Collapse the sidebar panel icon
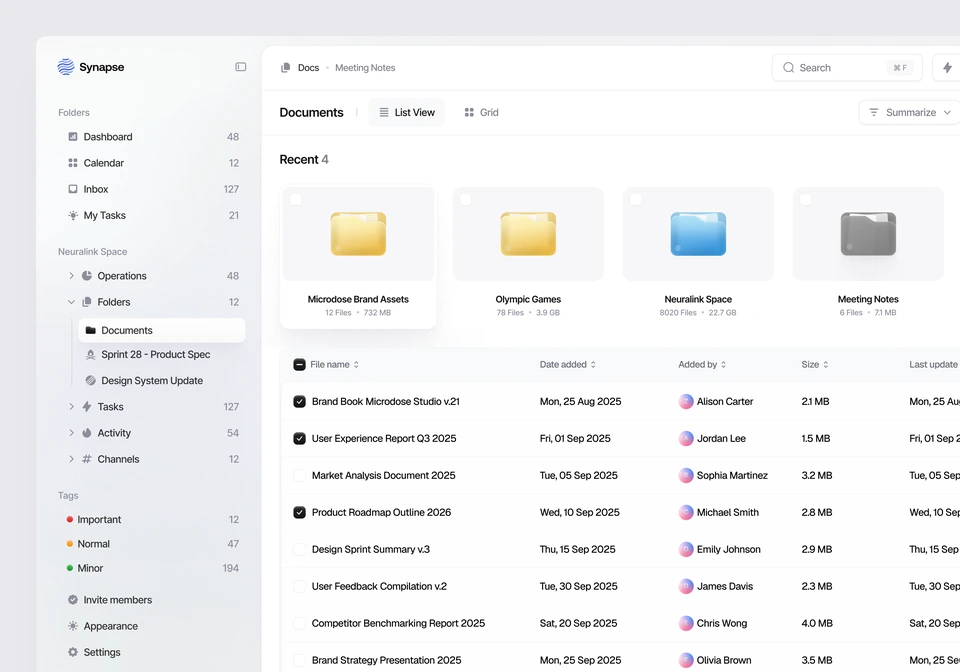The height and width of the screenshot is (672, 960). (x=241, y=67)
